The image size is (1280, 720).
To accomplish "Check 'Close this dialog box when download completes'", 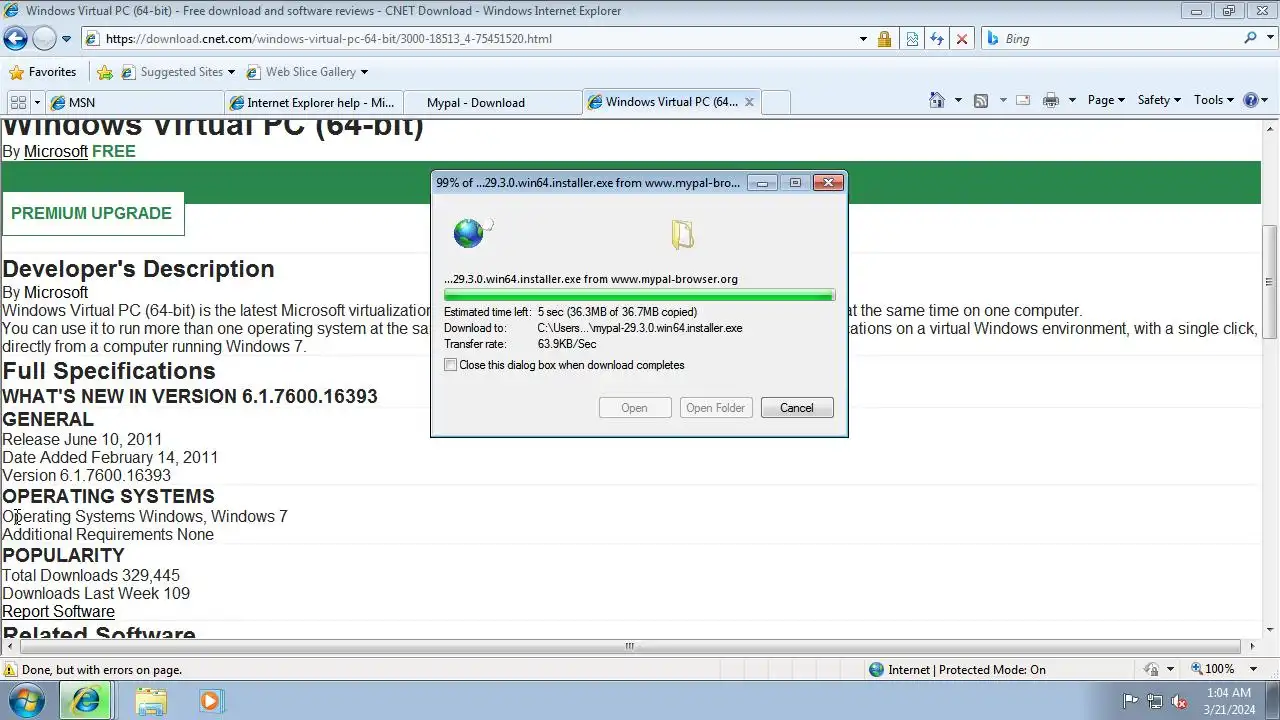I will [x=451, y=365].
